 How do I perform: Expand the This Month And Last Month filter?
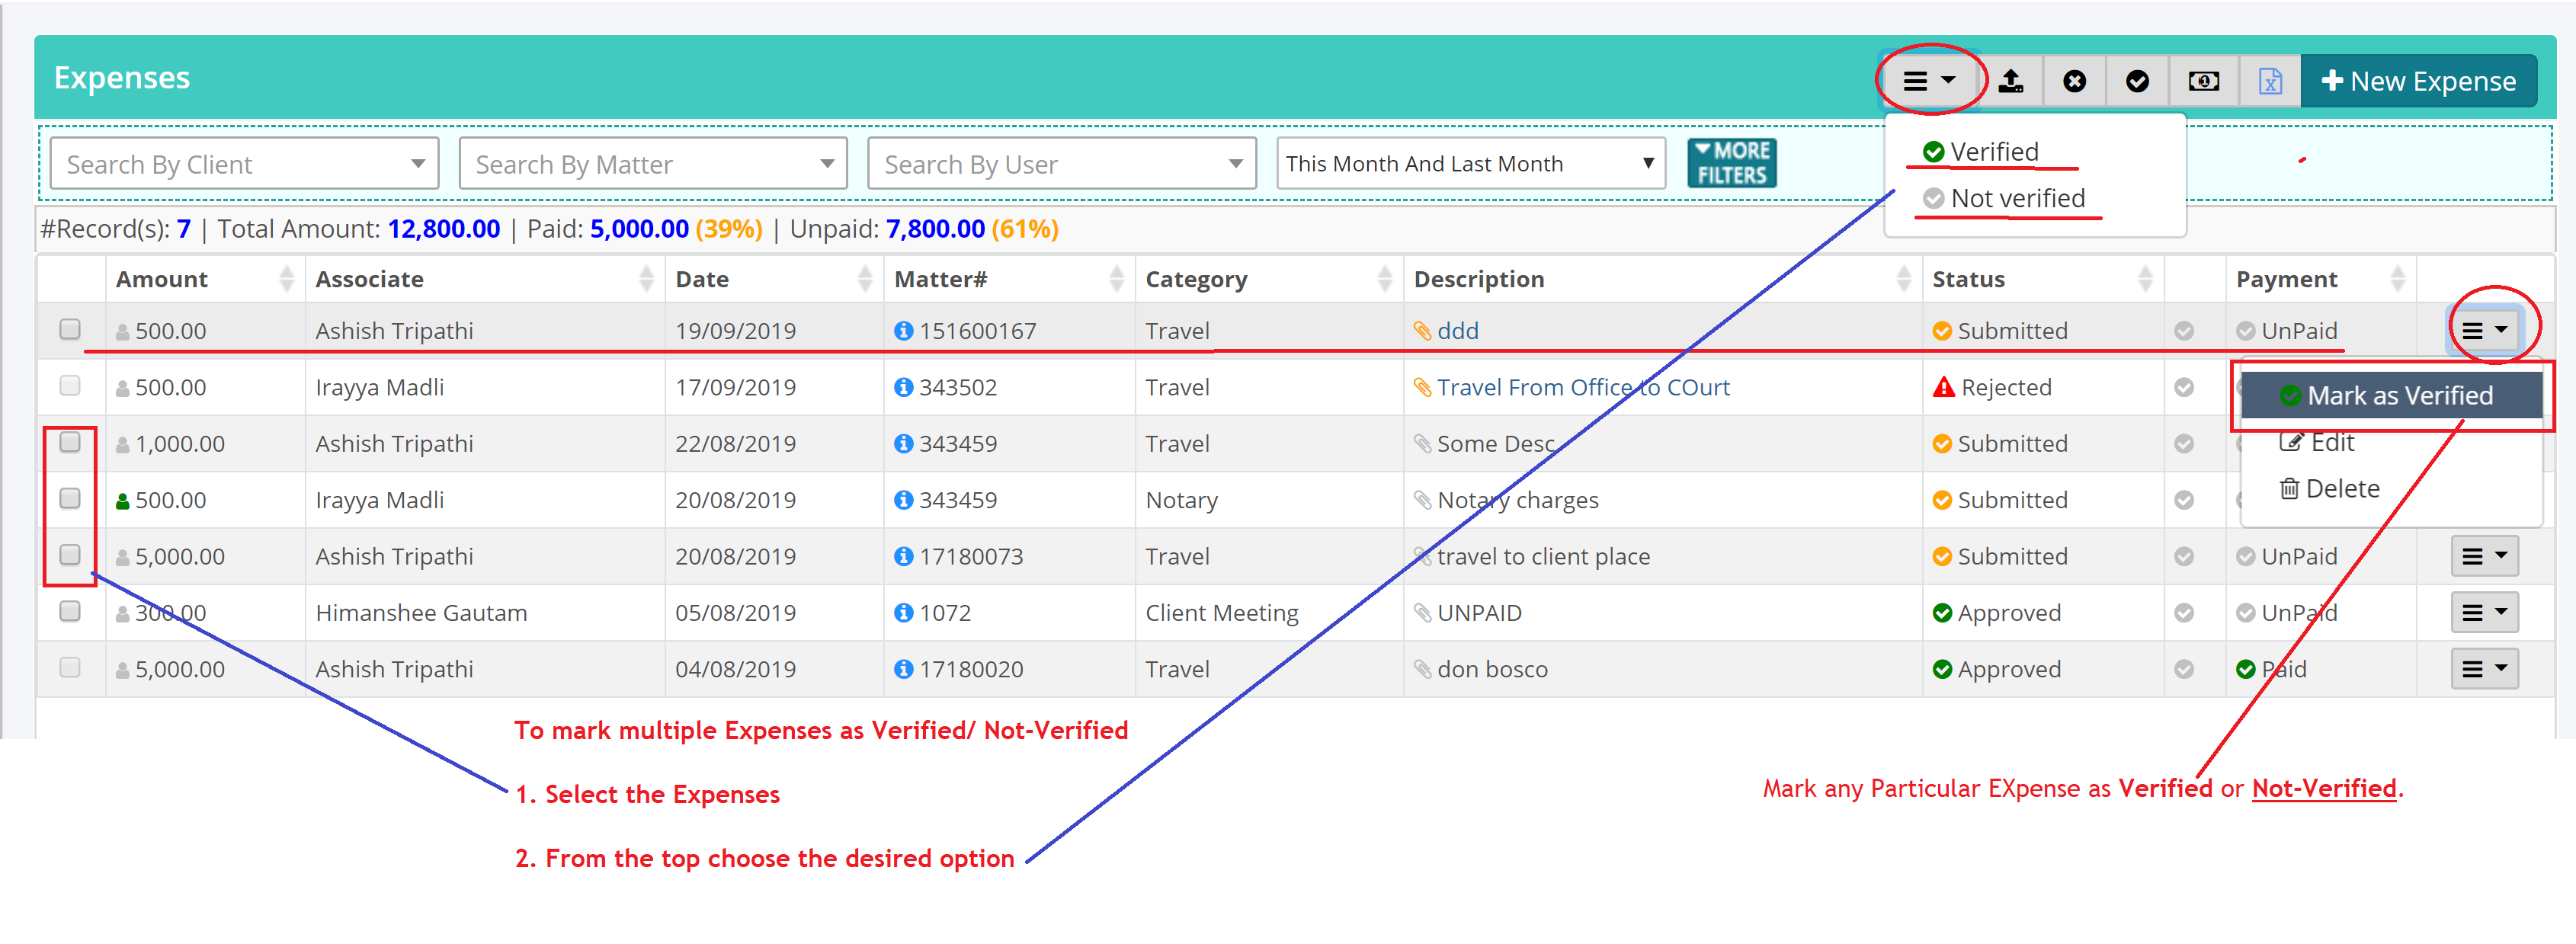click(x=1469, y=164)
